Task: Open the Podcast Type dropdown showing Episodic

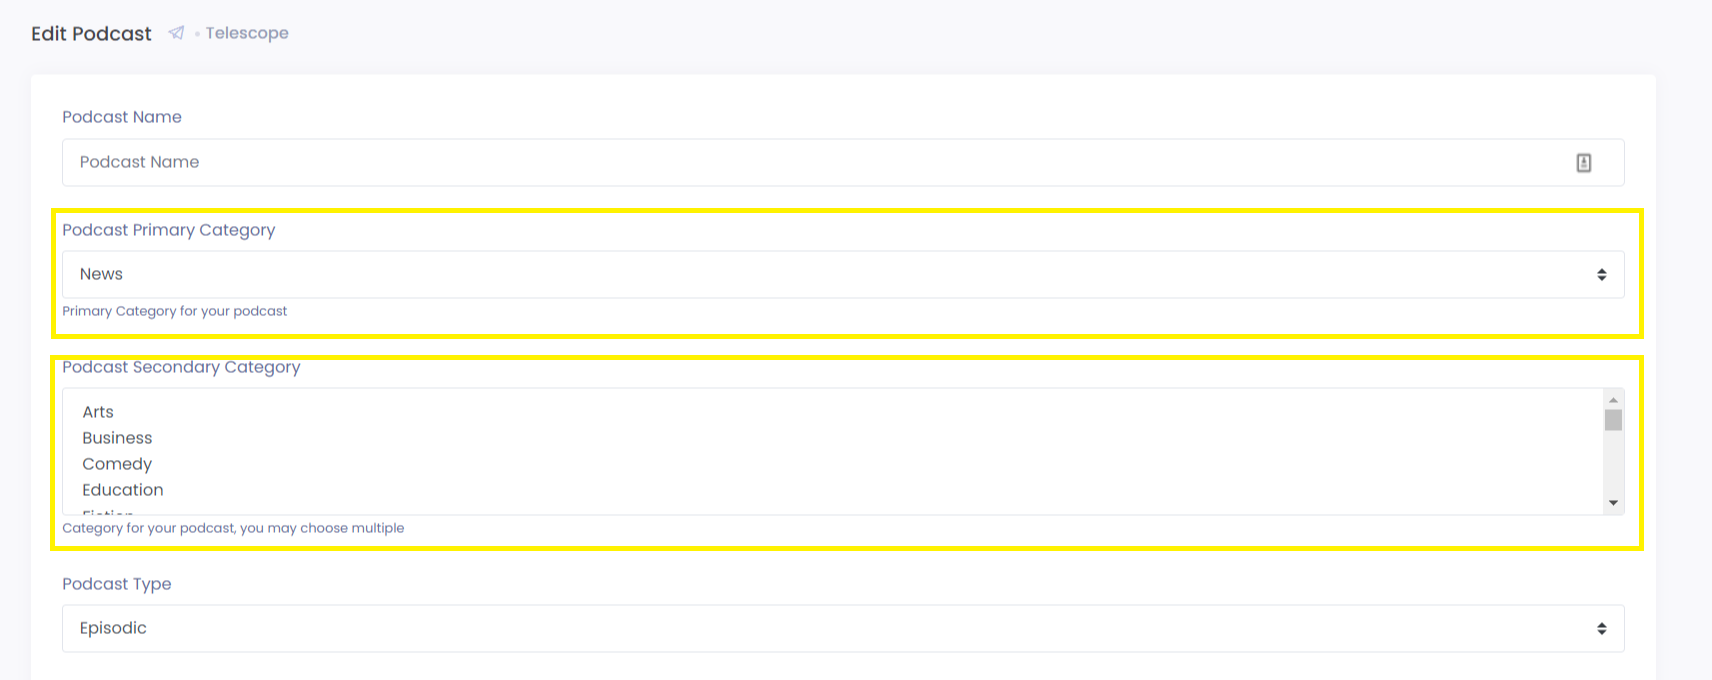Action: pos(843,628)
